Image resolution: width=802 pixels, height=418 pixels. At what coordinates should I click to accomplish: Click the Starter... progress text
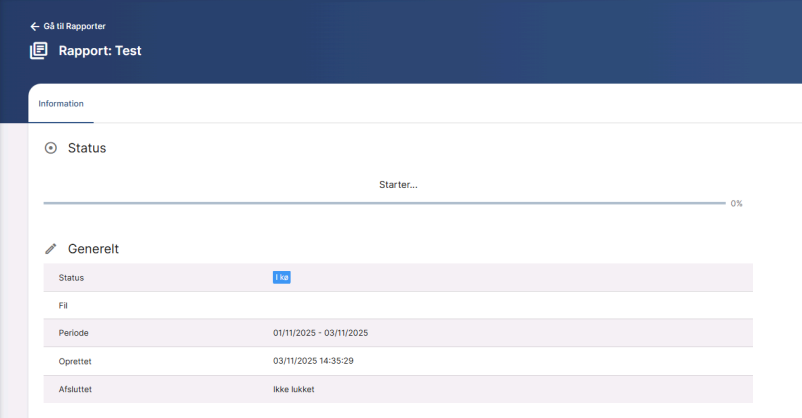point(398,185)
